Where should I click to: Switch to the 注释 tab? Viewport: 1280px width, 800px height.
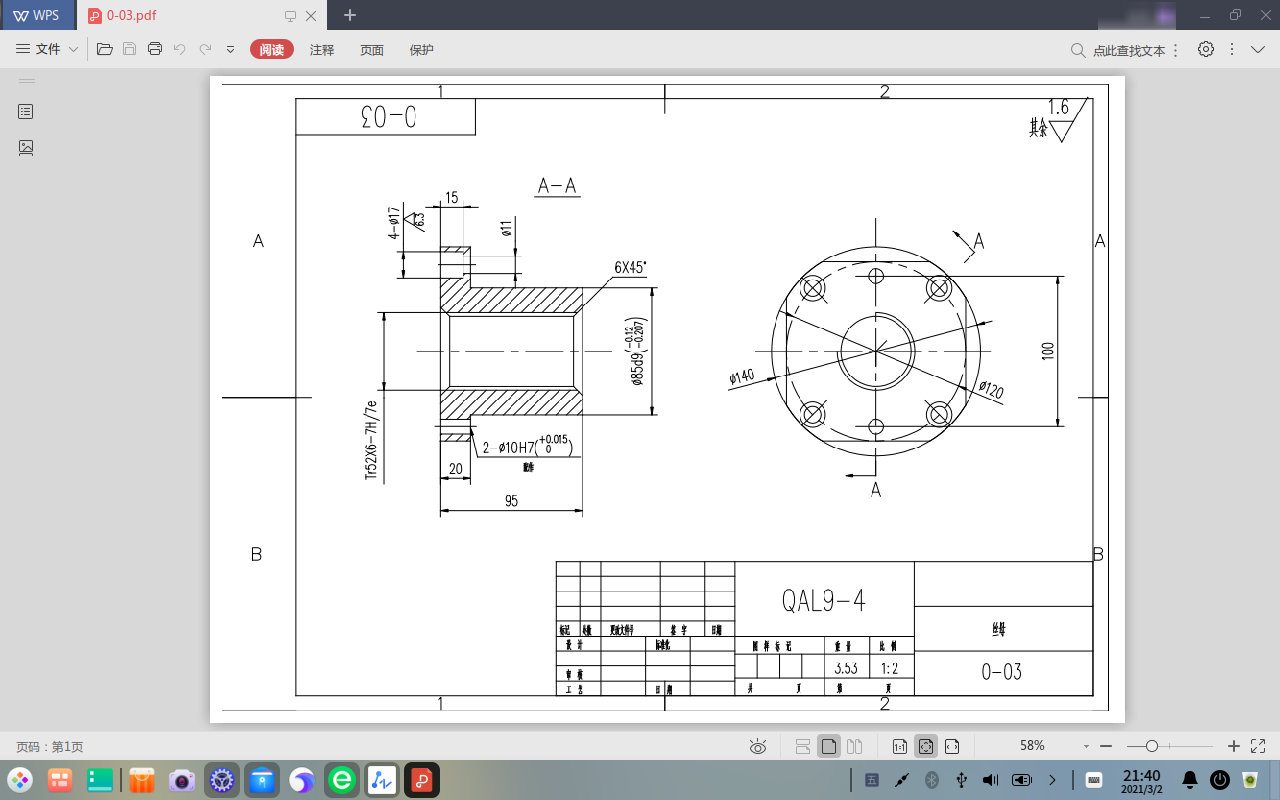tap(322, 50)
